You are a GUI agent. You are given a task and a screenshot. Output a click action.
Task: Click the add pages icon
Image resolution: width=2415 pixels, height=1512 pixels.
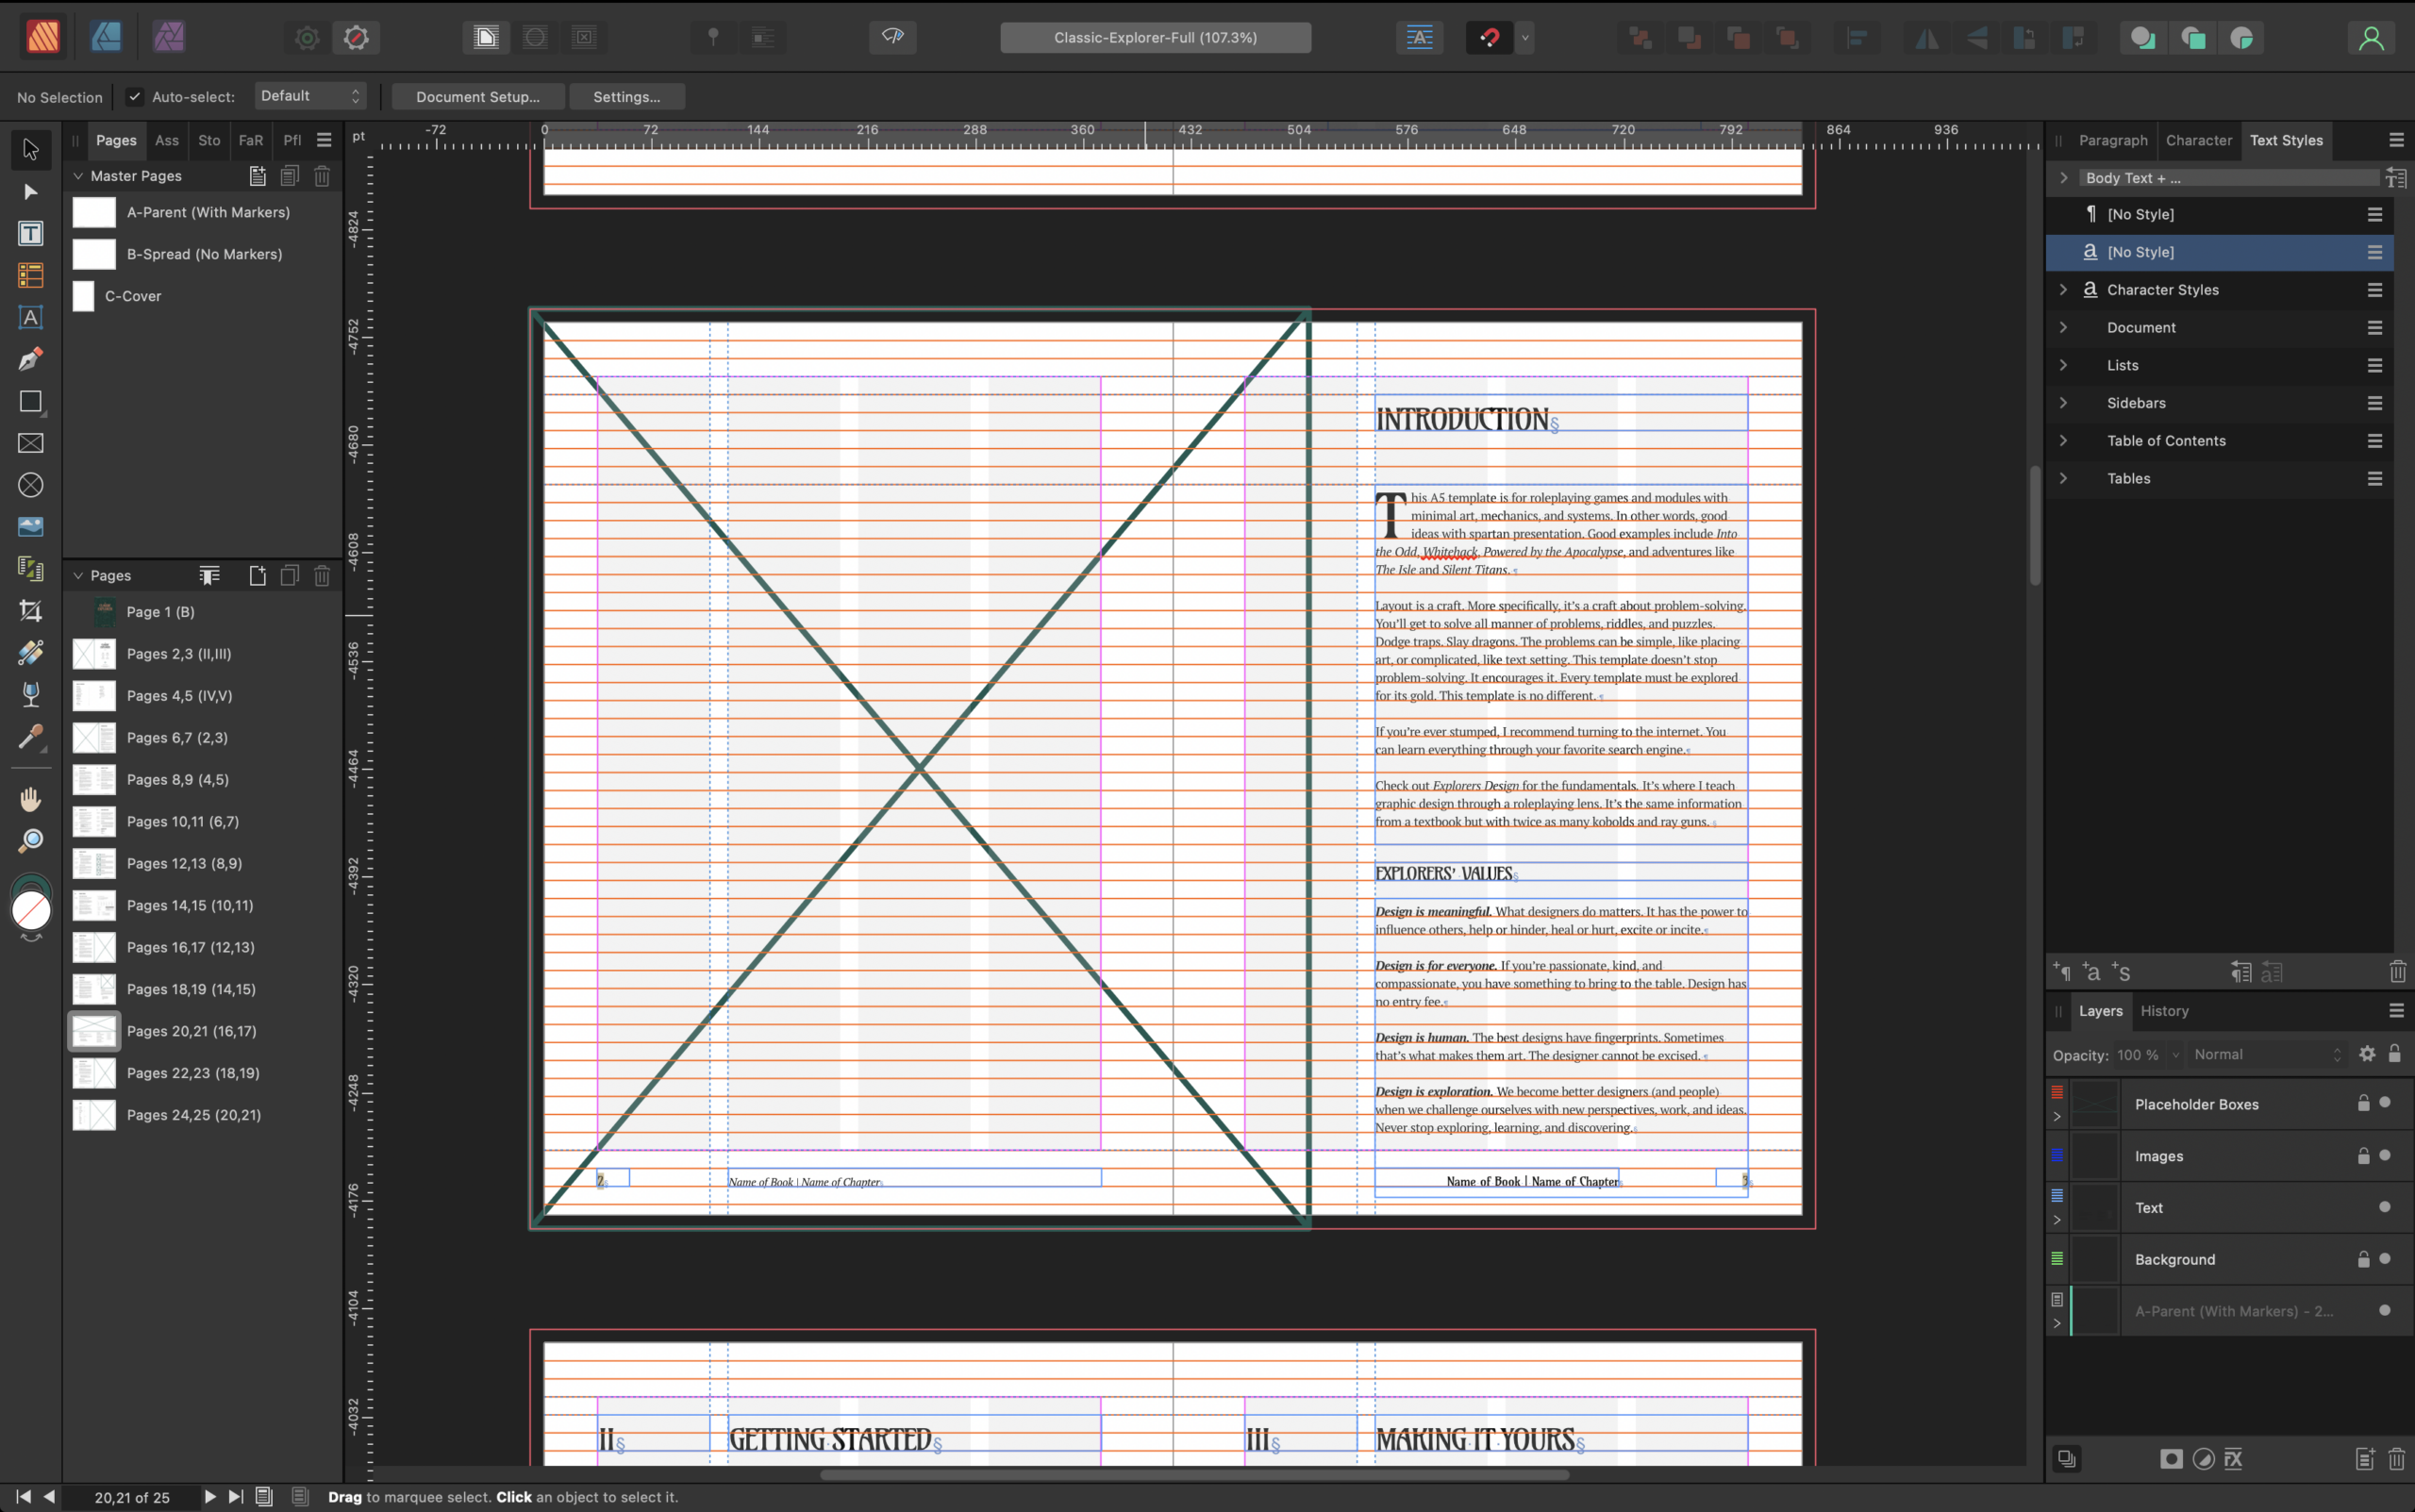pos(257,575)
